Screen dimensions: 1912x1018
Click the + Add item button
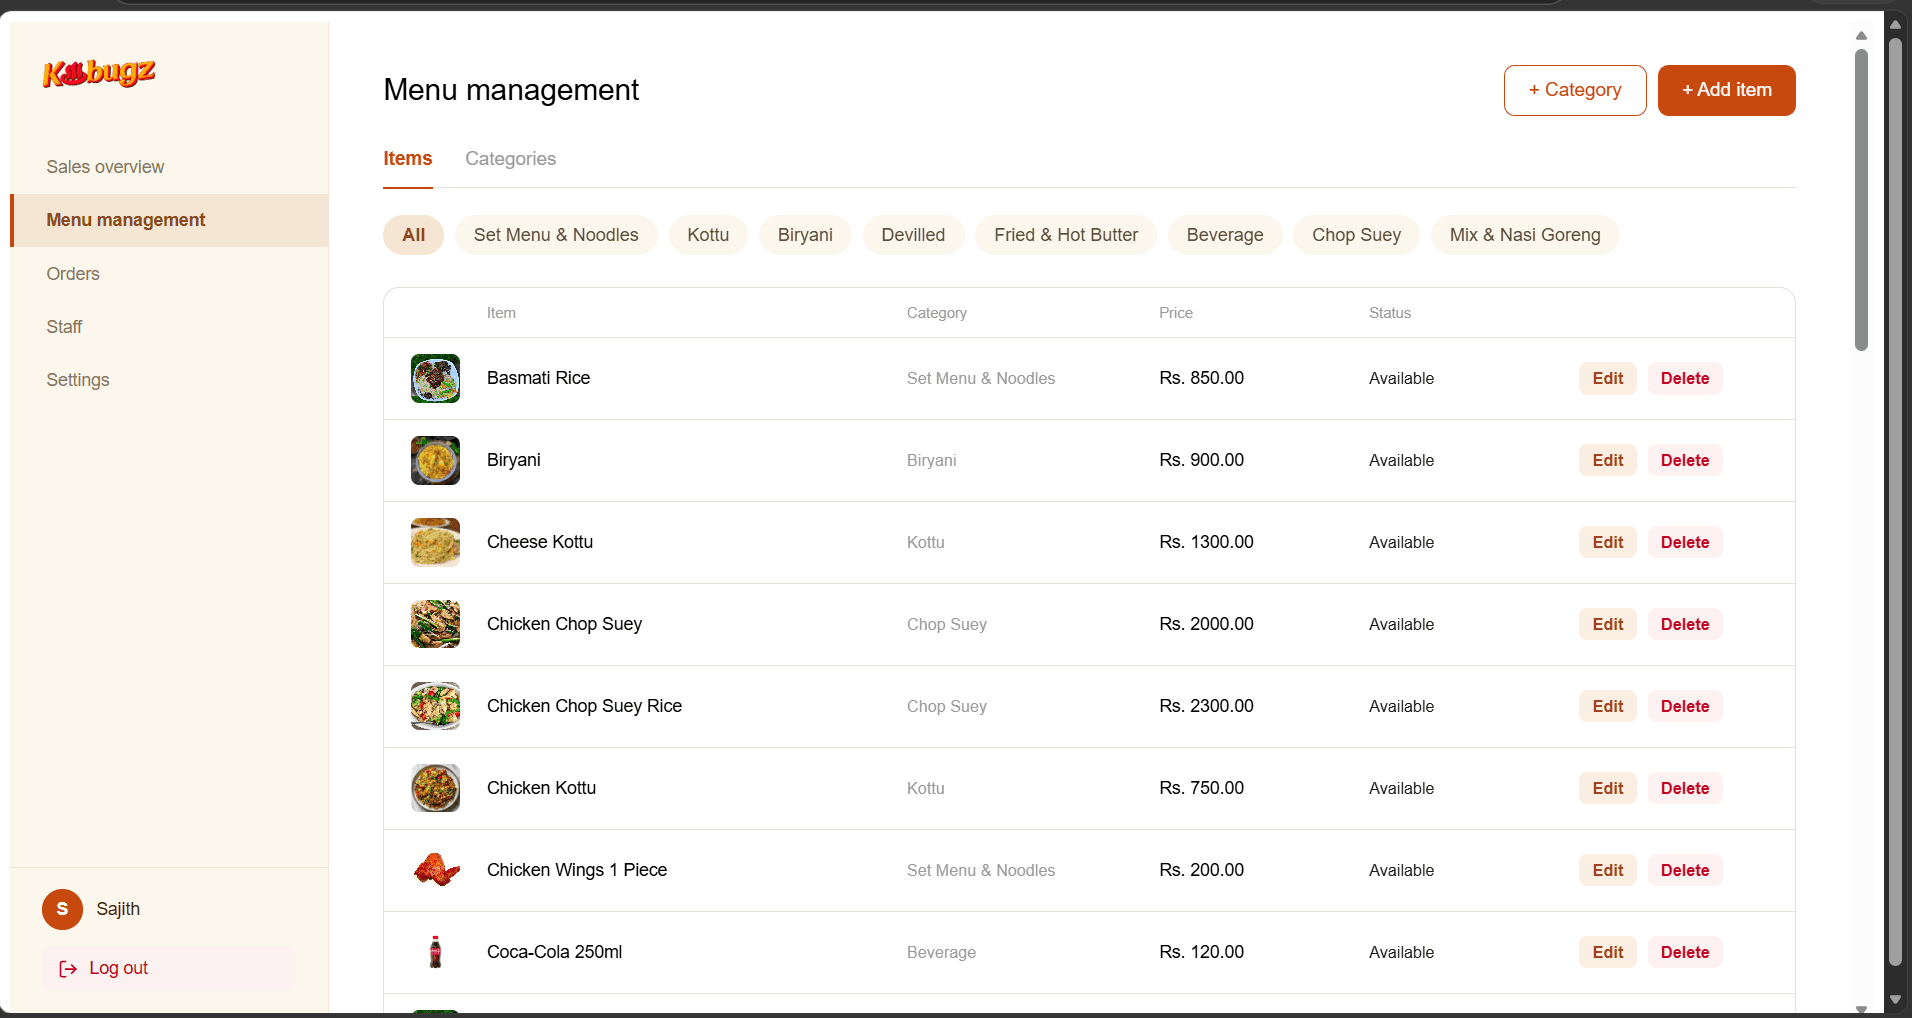[1726, 90]
